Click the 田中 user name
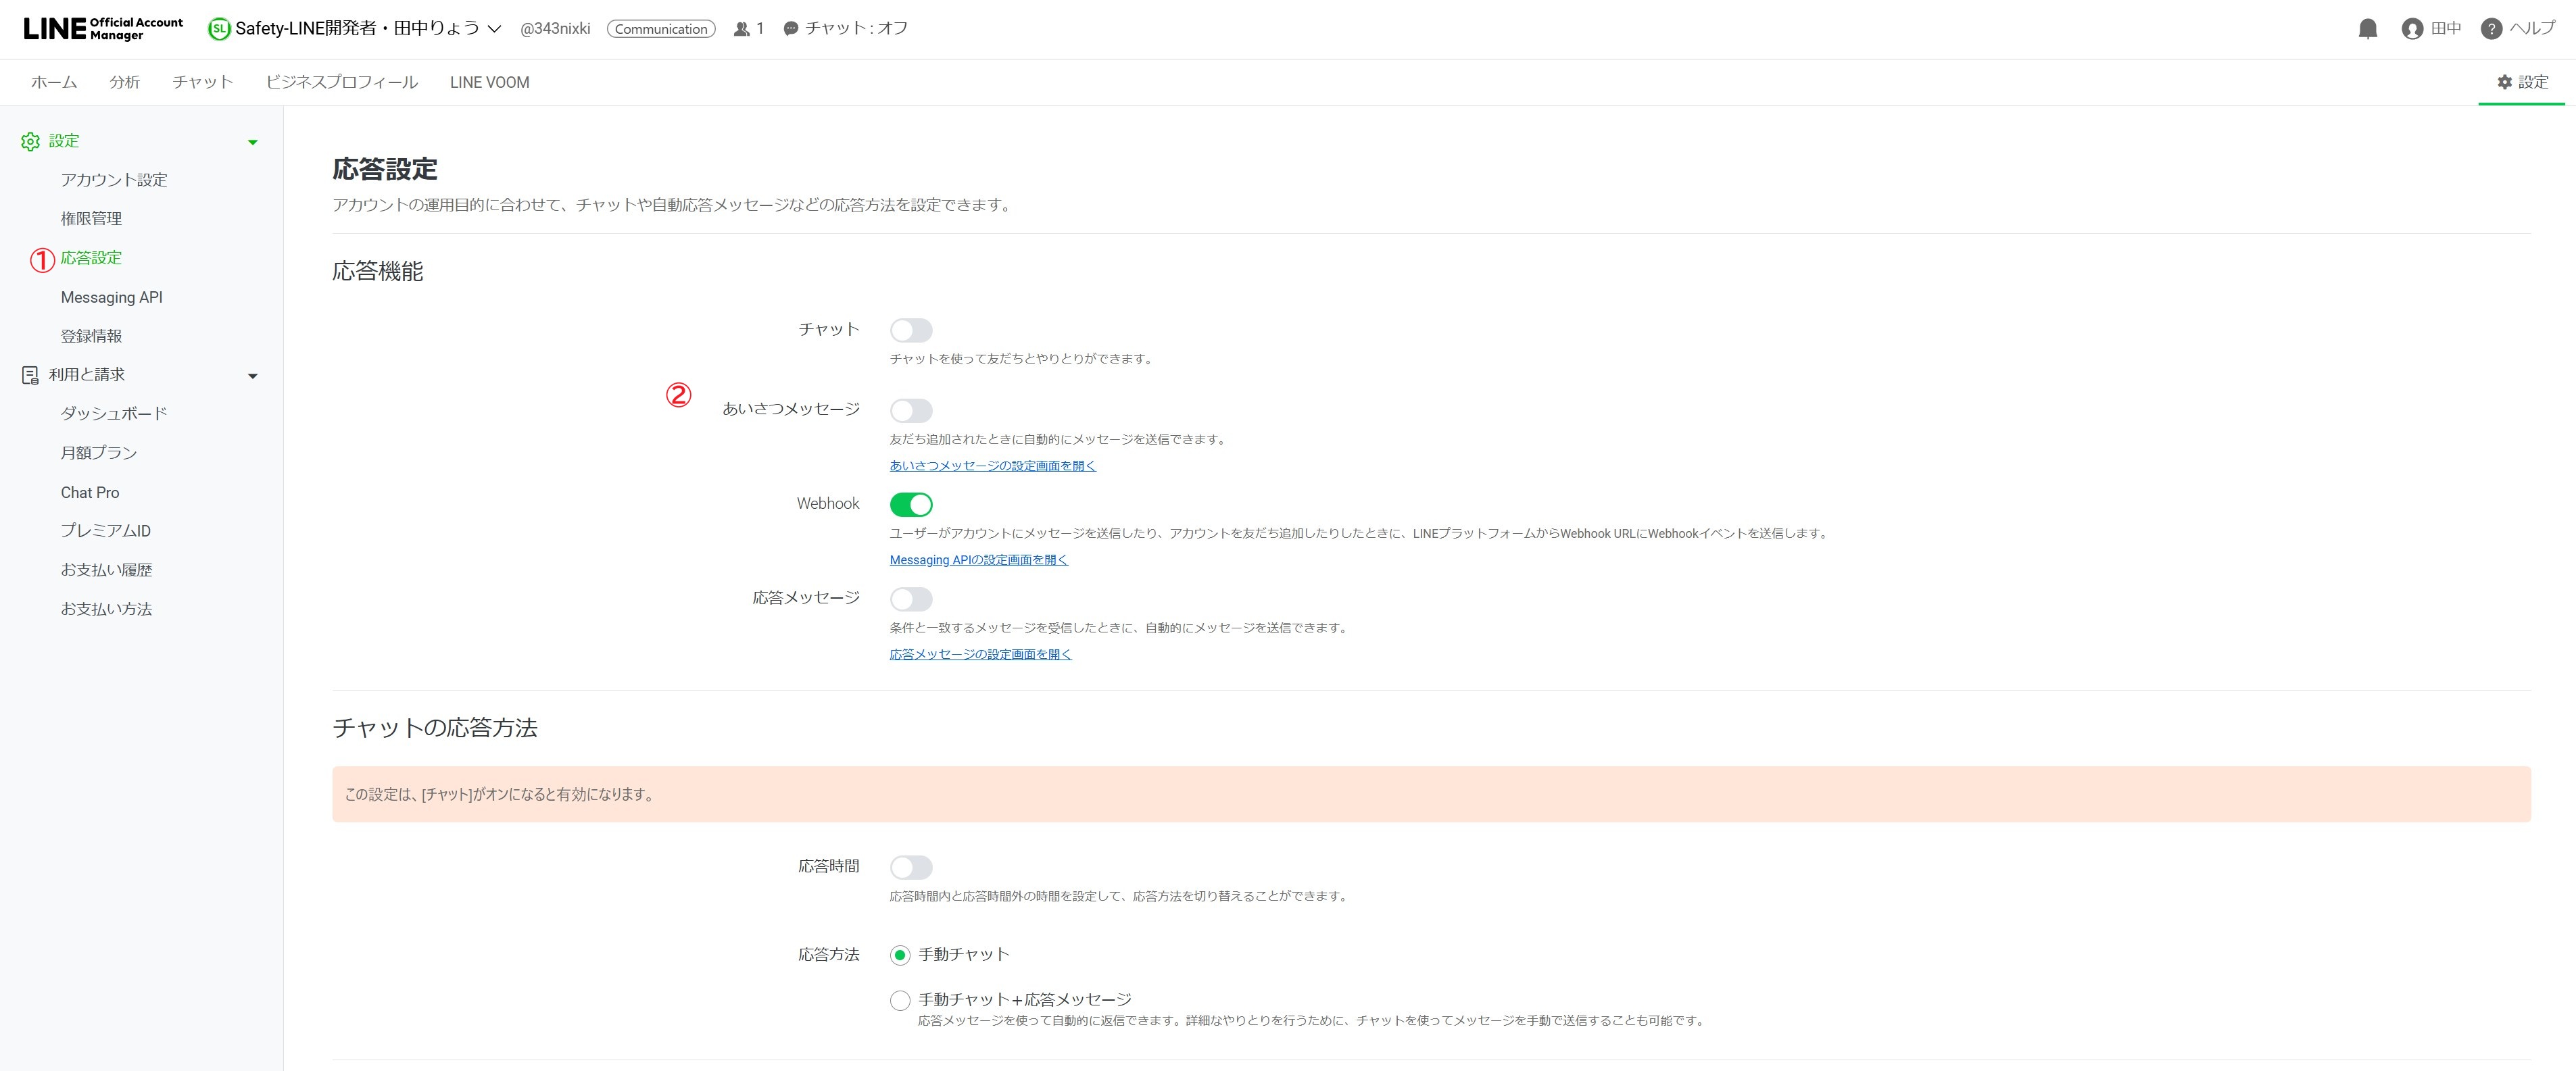Screen dimensions: 2576x1071 (x=2446, y=29)
